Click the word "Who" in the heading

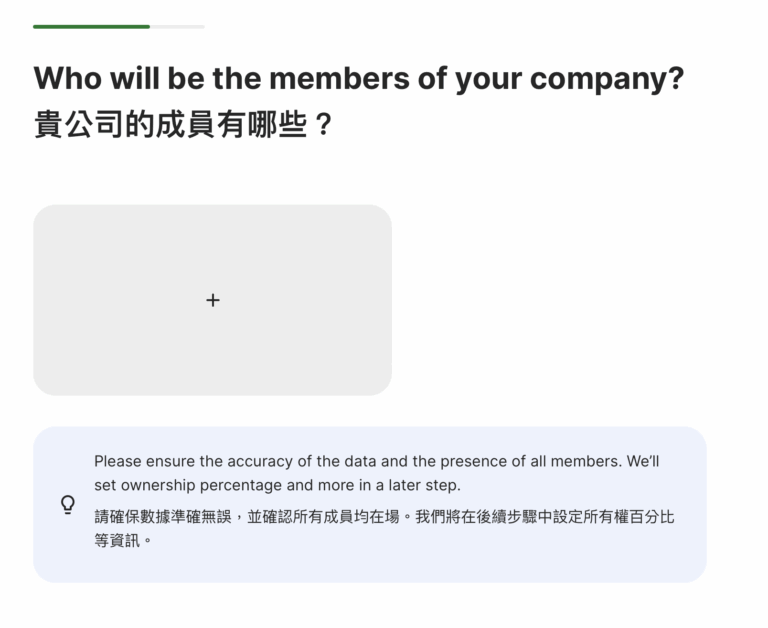coord(68,79)
